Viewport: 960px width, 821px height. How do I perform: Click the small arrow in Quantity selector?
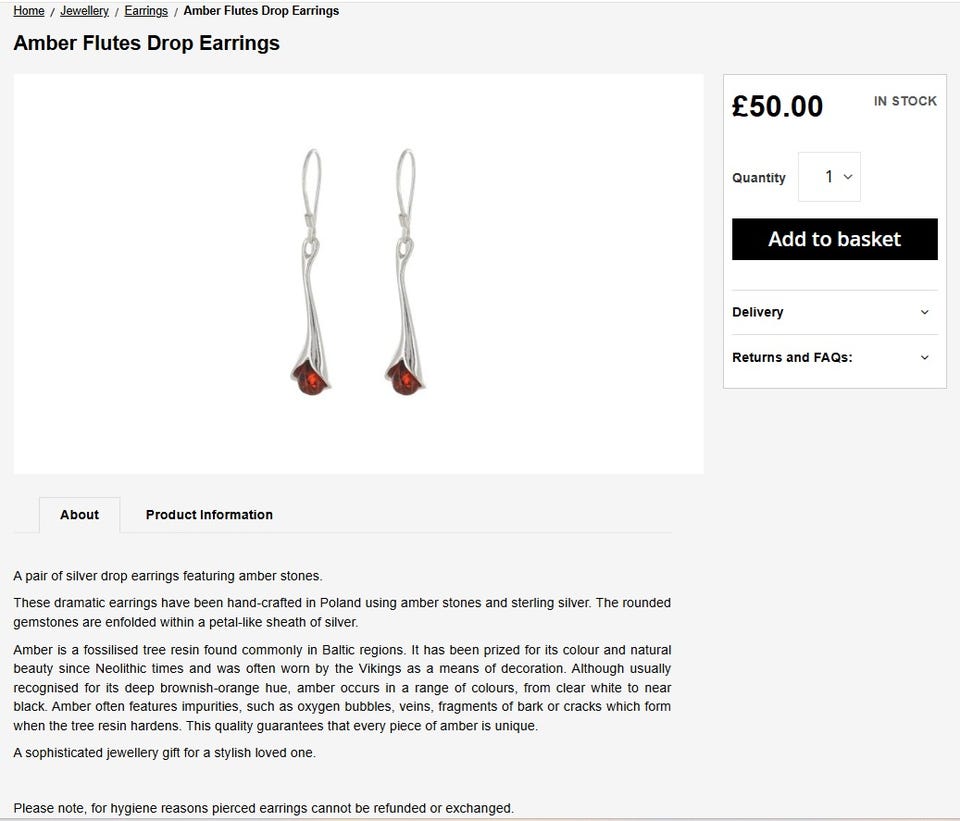(848, 177)
